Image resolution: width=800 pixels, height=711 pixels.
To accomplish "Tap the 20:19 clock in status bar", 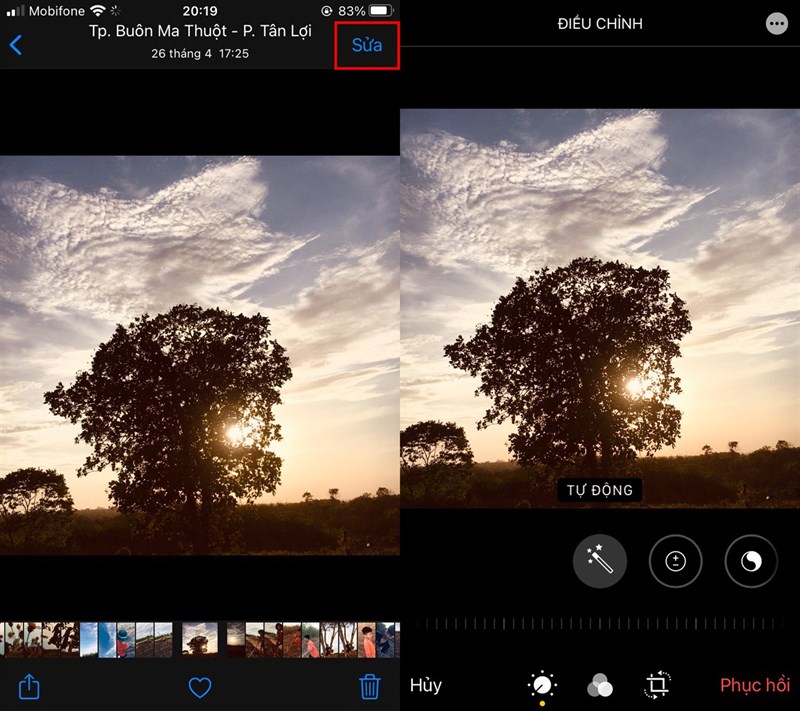I will 200,11.
